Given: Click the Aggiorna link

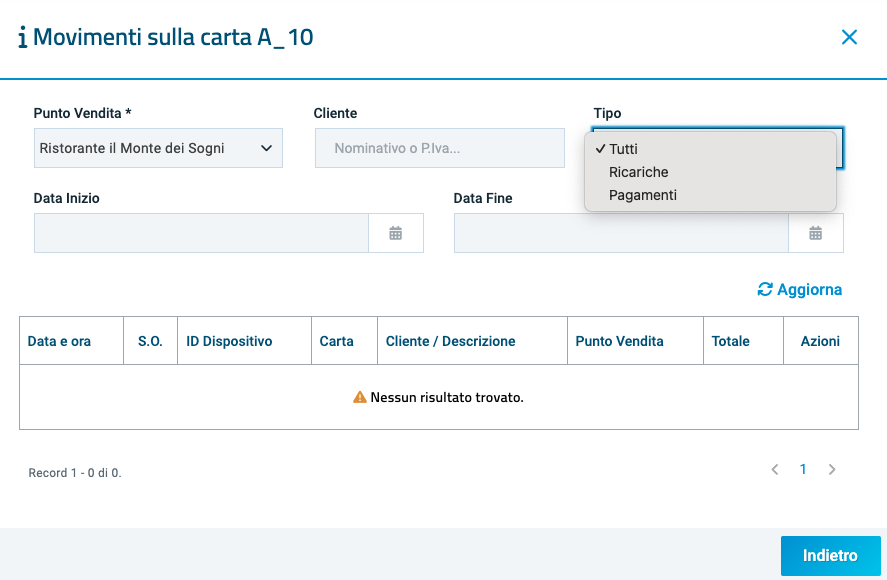Looking at the screenshot, I should pyautogui.click(x=809, y=290).
